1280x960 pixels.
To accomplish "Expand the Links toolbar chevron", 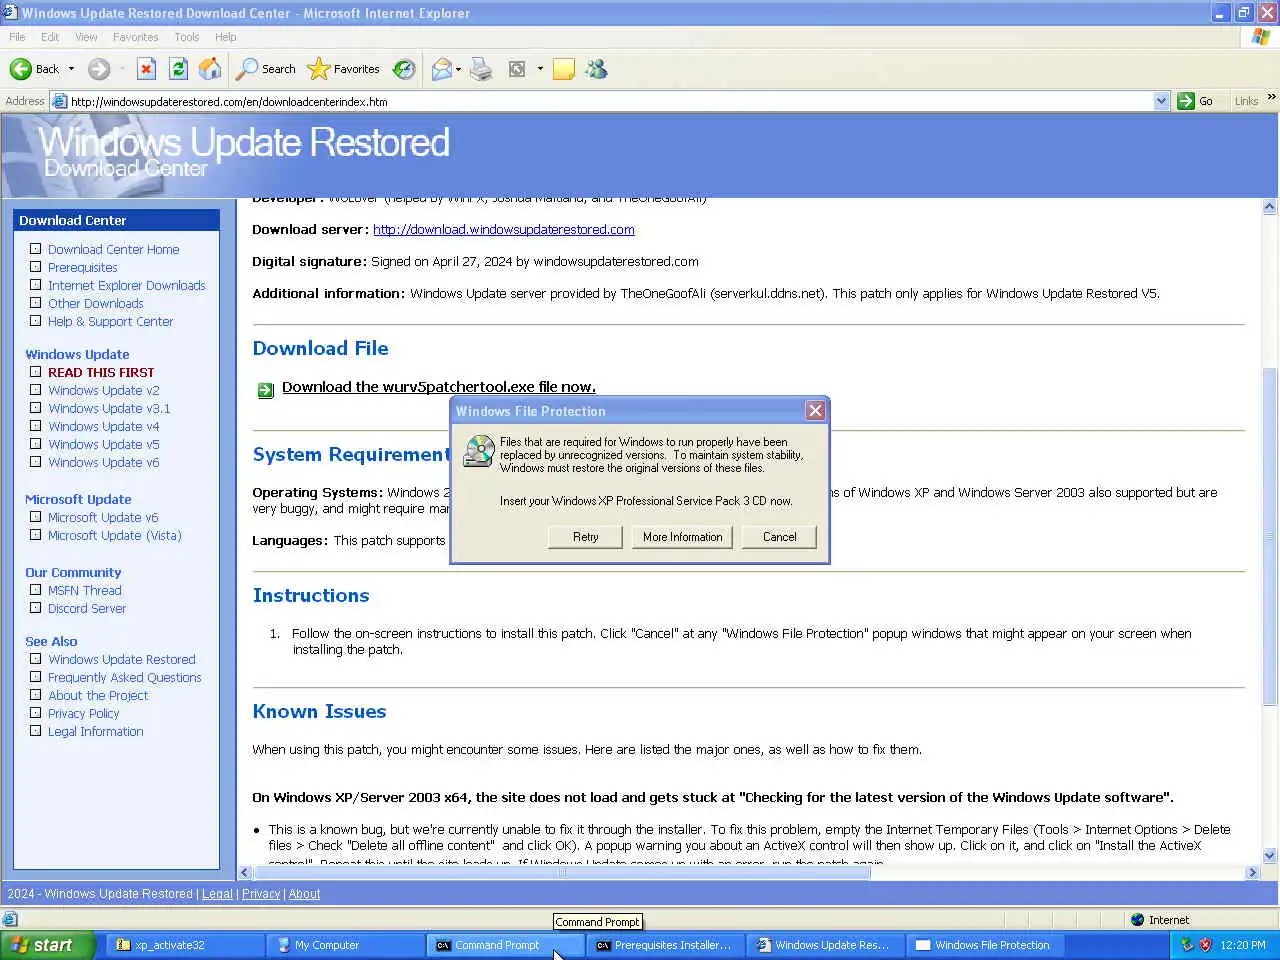I will coord(1271,97).
